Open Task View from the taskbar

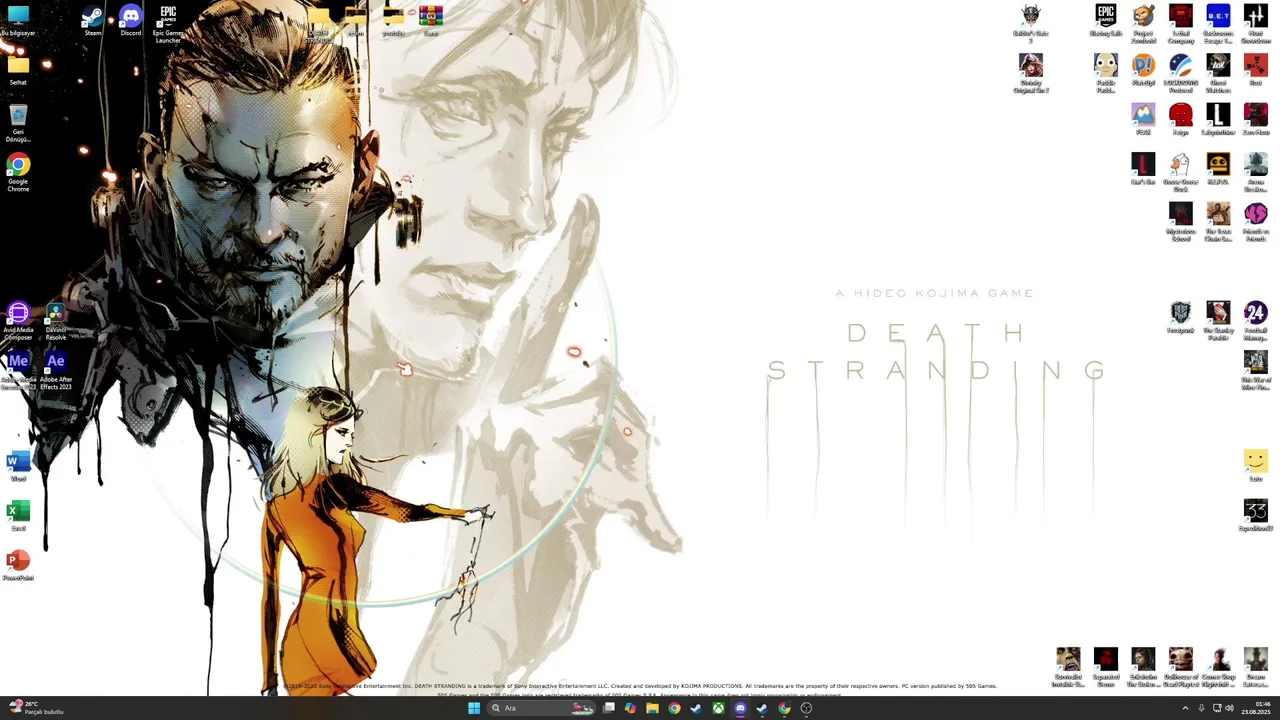[608, 708]
